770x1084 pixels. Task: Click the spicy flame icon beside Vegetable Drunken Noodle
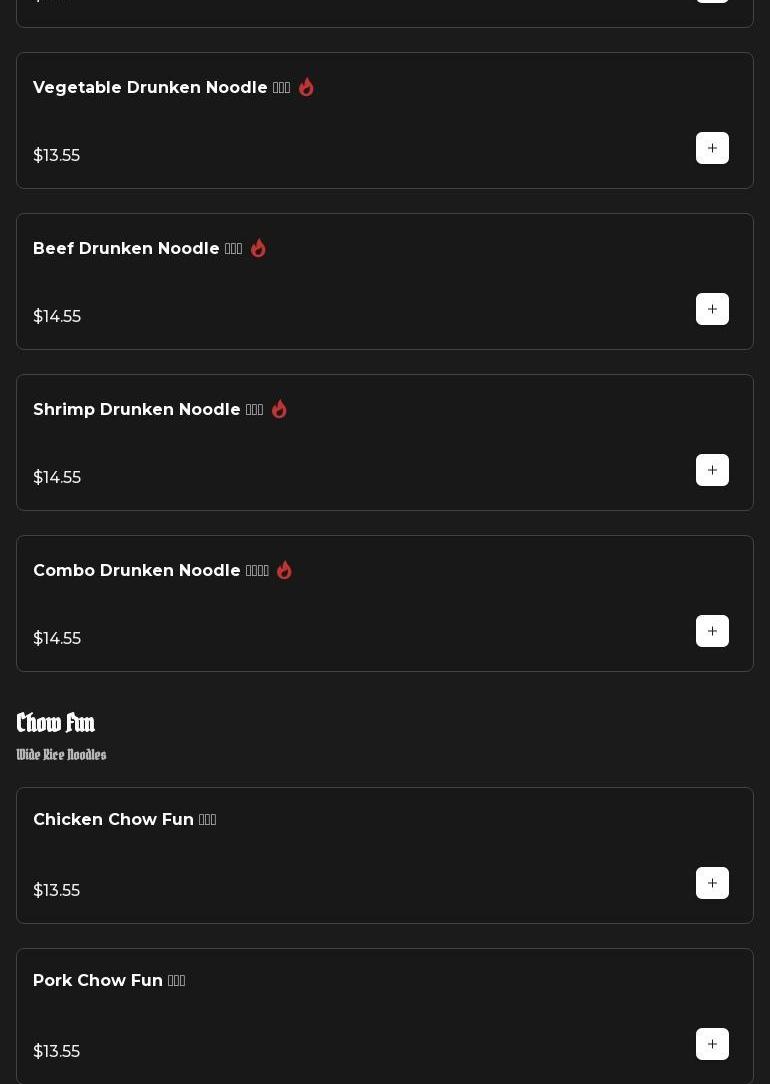(x=307, y=87)
